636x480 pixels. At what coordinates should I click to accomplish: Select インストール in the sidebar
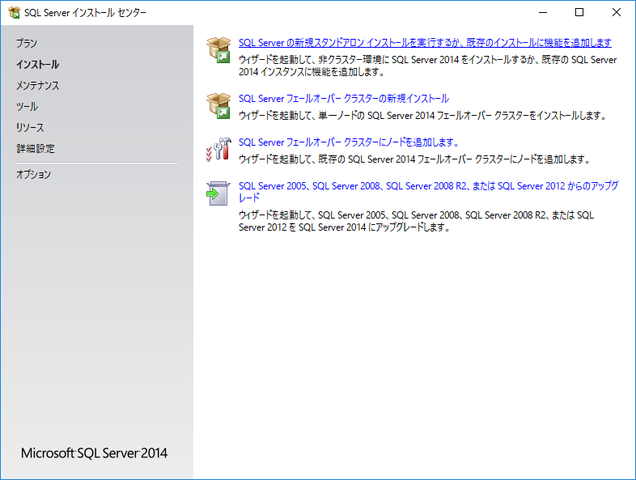point(37,65)
